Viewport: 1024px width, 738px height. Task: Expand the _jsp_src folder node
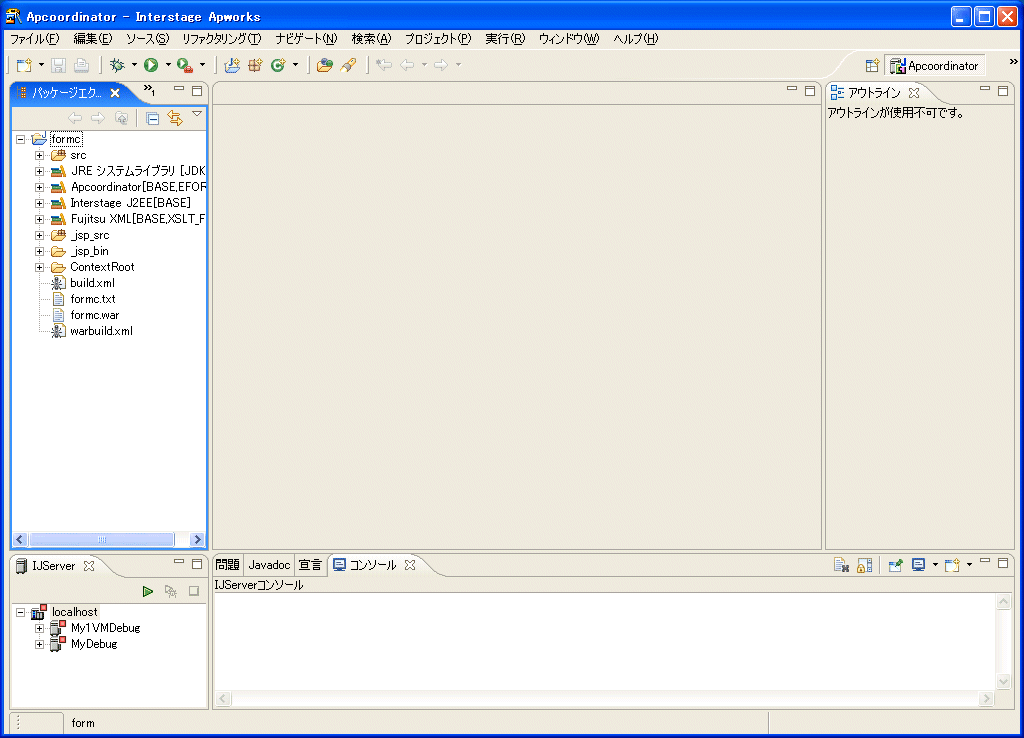tap(39, 235)
